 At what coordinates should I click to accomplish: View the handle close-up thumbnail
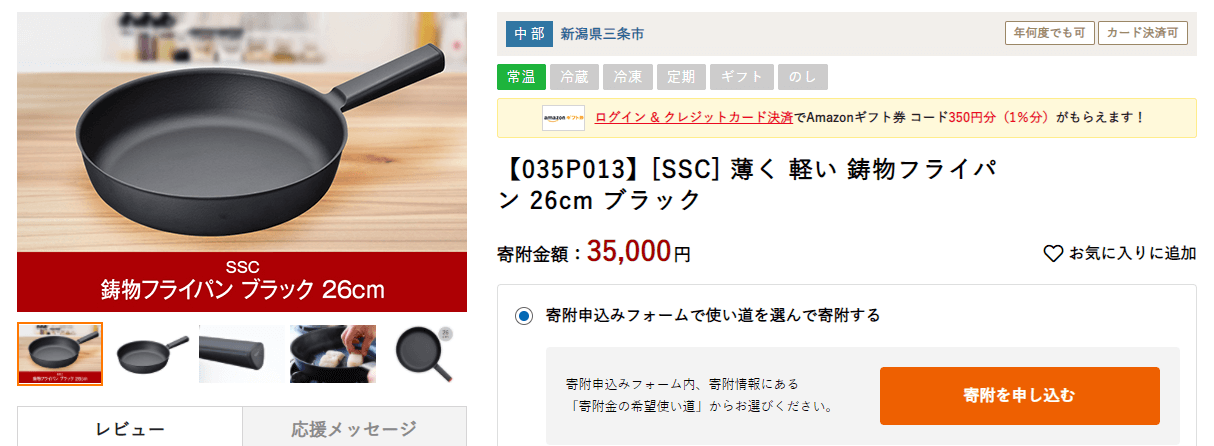pos(241,354)
